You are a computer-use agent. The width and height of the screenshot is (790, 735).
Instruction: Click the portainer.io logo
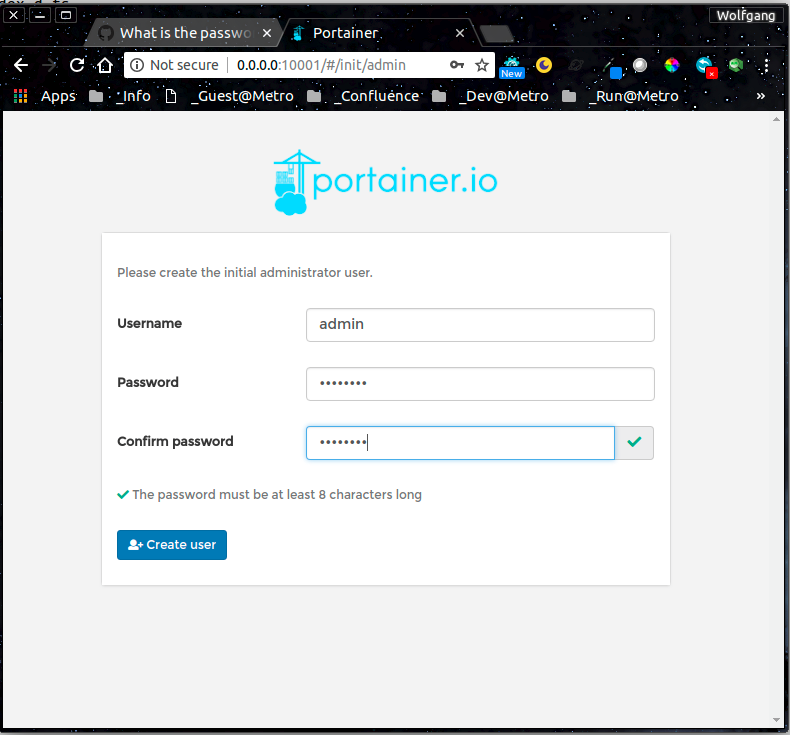pyautogui.click(x=385, y=182)
